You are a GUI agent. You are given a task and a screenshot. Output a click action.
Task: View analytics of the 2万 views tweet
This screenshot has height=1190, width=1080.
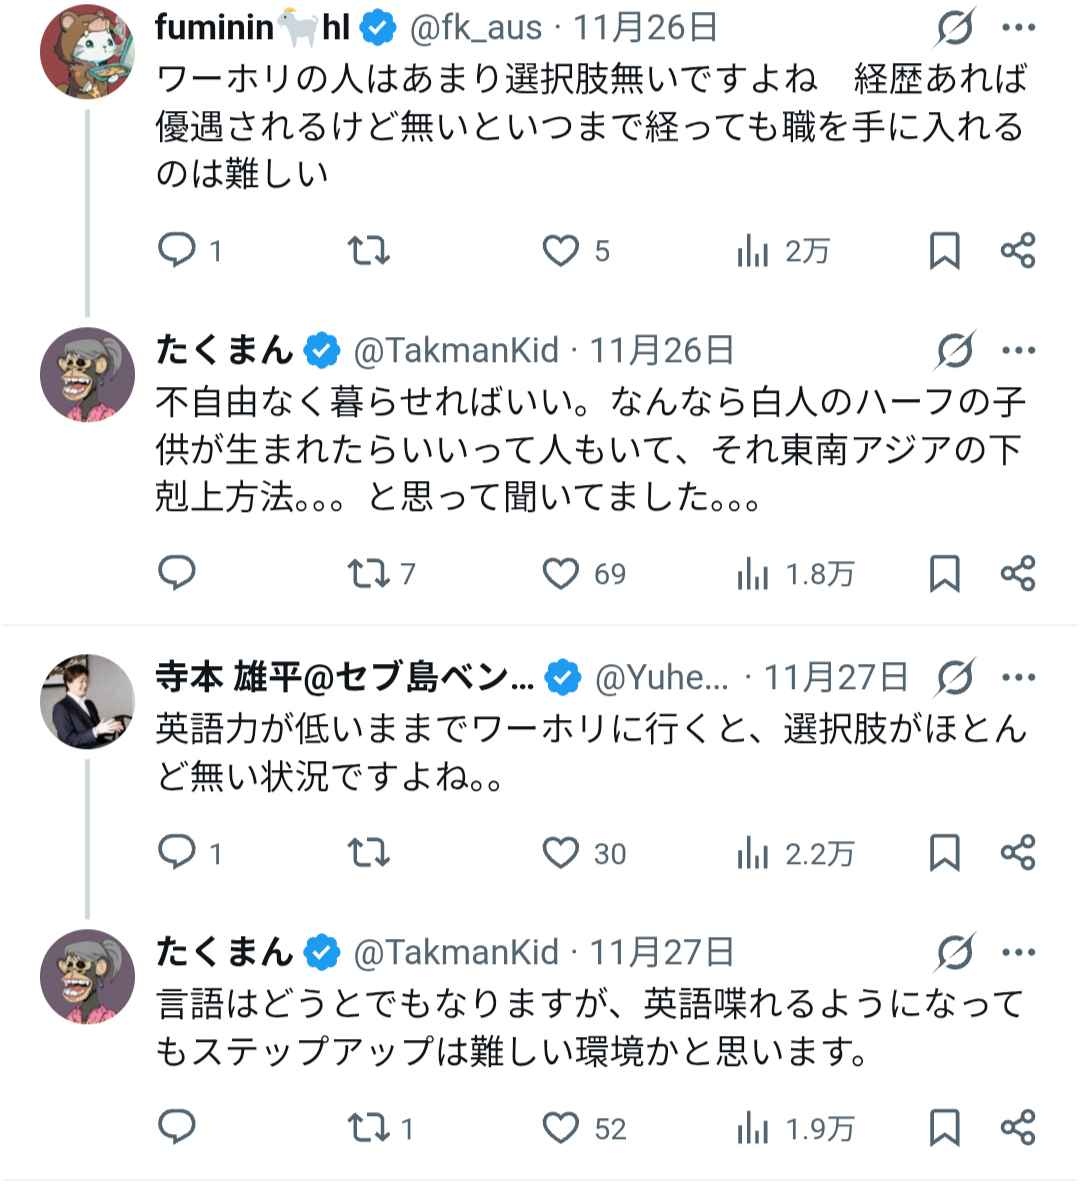pyautogui.click(x=752, y=250)
